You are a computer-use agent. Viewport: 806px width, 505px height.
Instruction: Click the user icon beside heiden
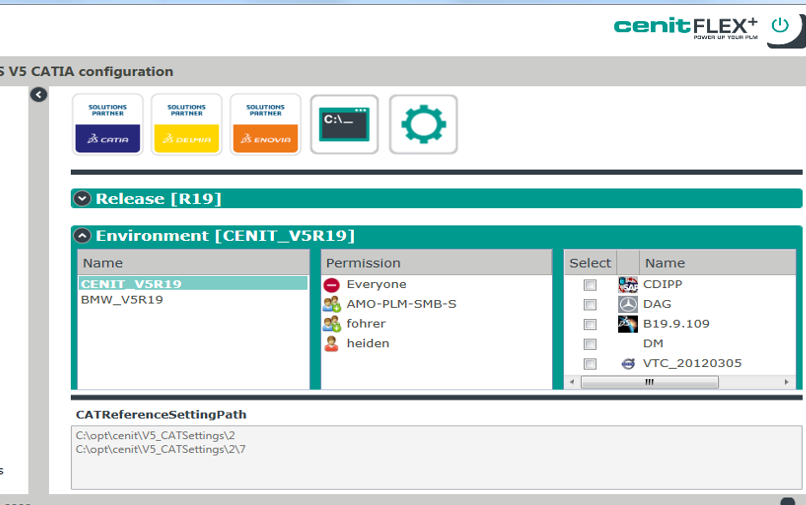332,343
